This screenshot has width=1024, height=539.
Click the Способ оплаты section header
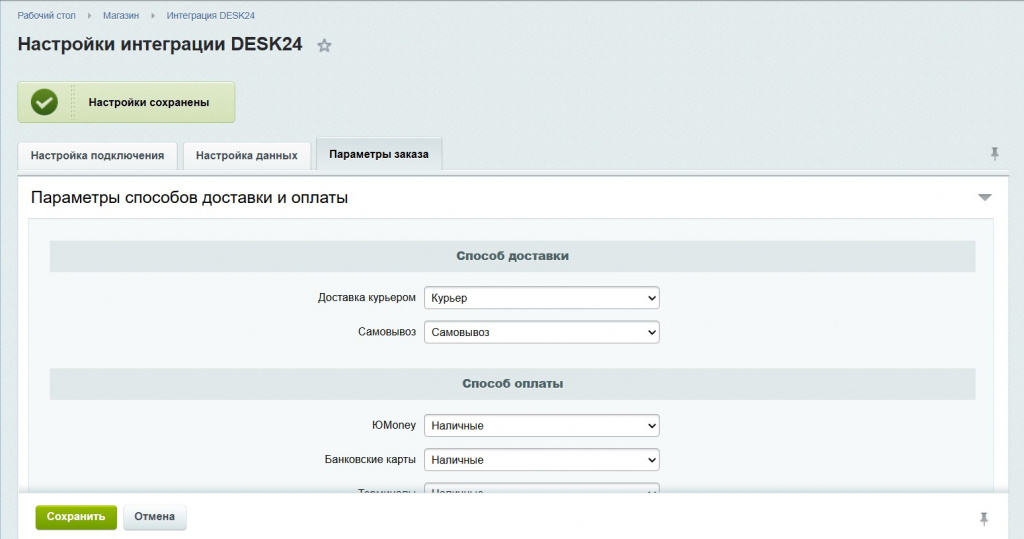pos(512,384)
